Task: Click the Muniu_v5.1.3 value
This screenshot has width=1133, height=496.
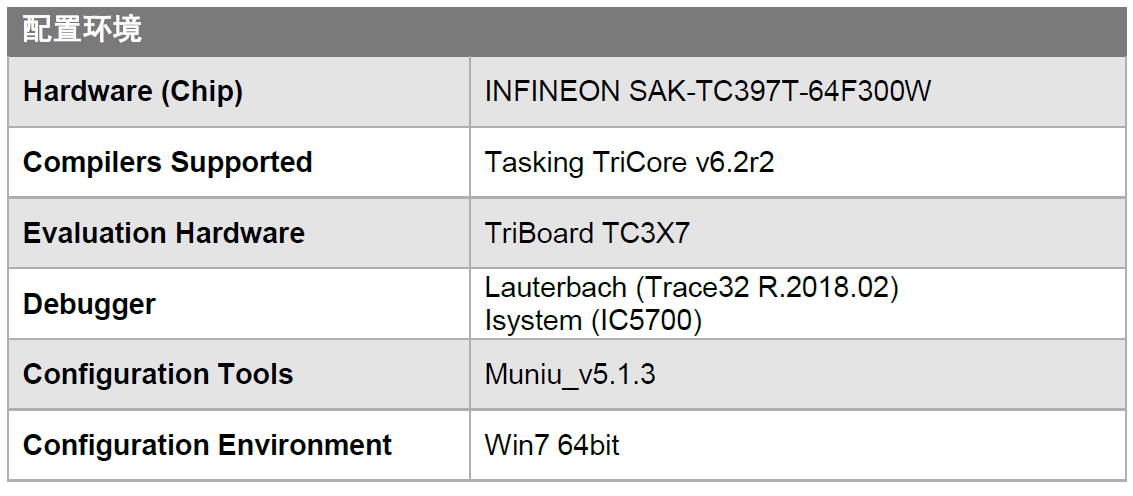Action: coord(570,375)
